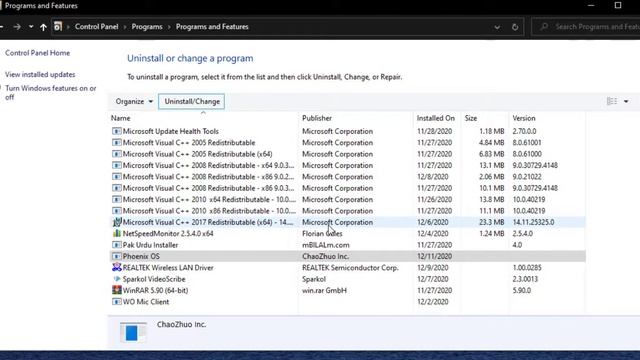Click the Microsoft Update Health Tools program icon
Viewport: 640px width, 360px height.
point(117,131)
